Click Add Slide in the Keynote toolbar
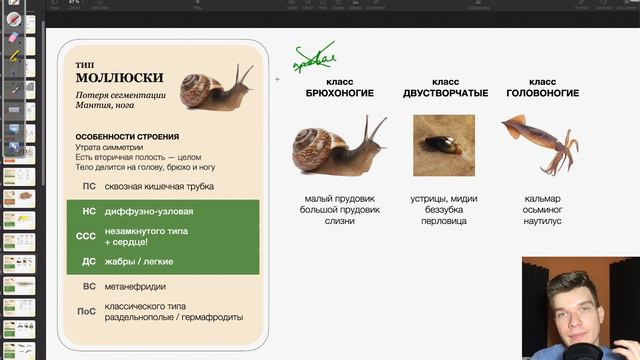 click(x=100, y=4)
